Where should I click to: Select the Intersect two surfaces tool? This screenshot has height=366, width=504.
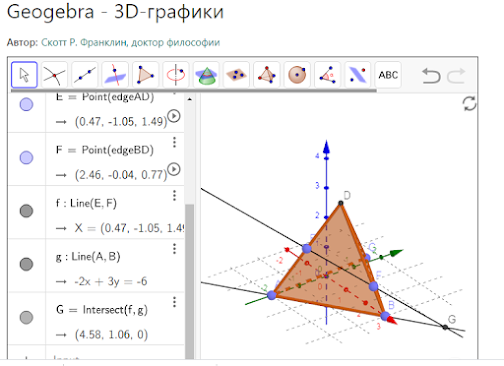[x=206, y=75]
